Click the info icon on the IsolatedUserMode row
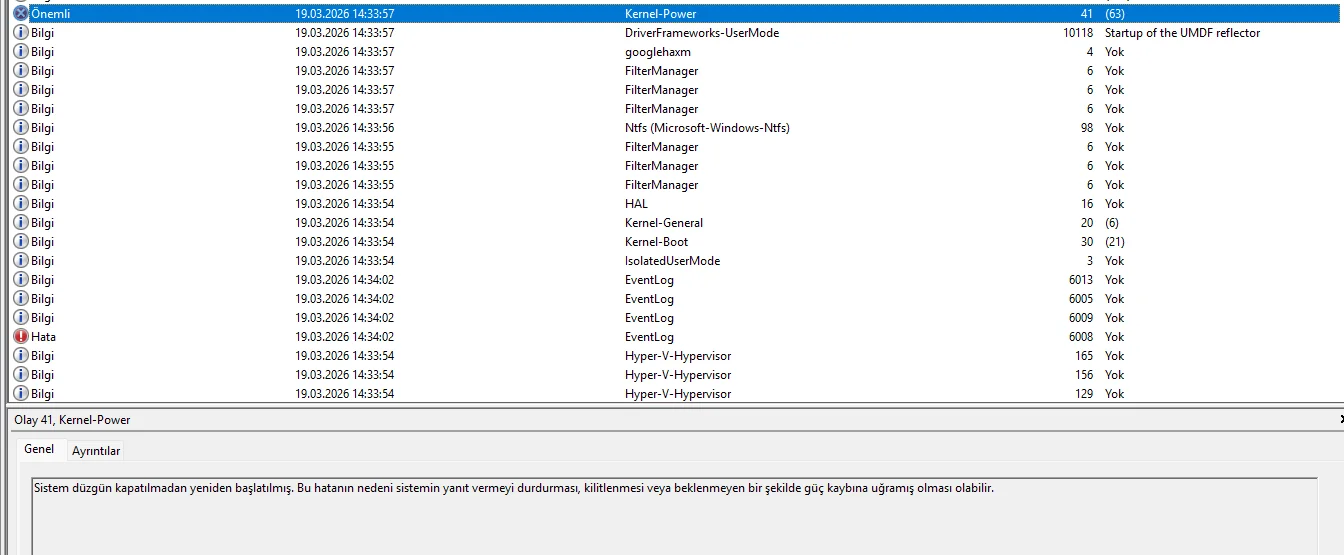Viewport: 1344px width, 555px height. pos(21,261)
